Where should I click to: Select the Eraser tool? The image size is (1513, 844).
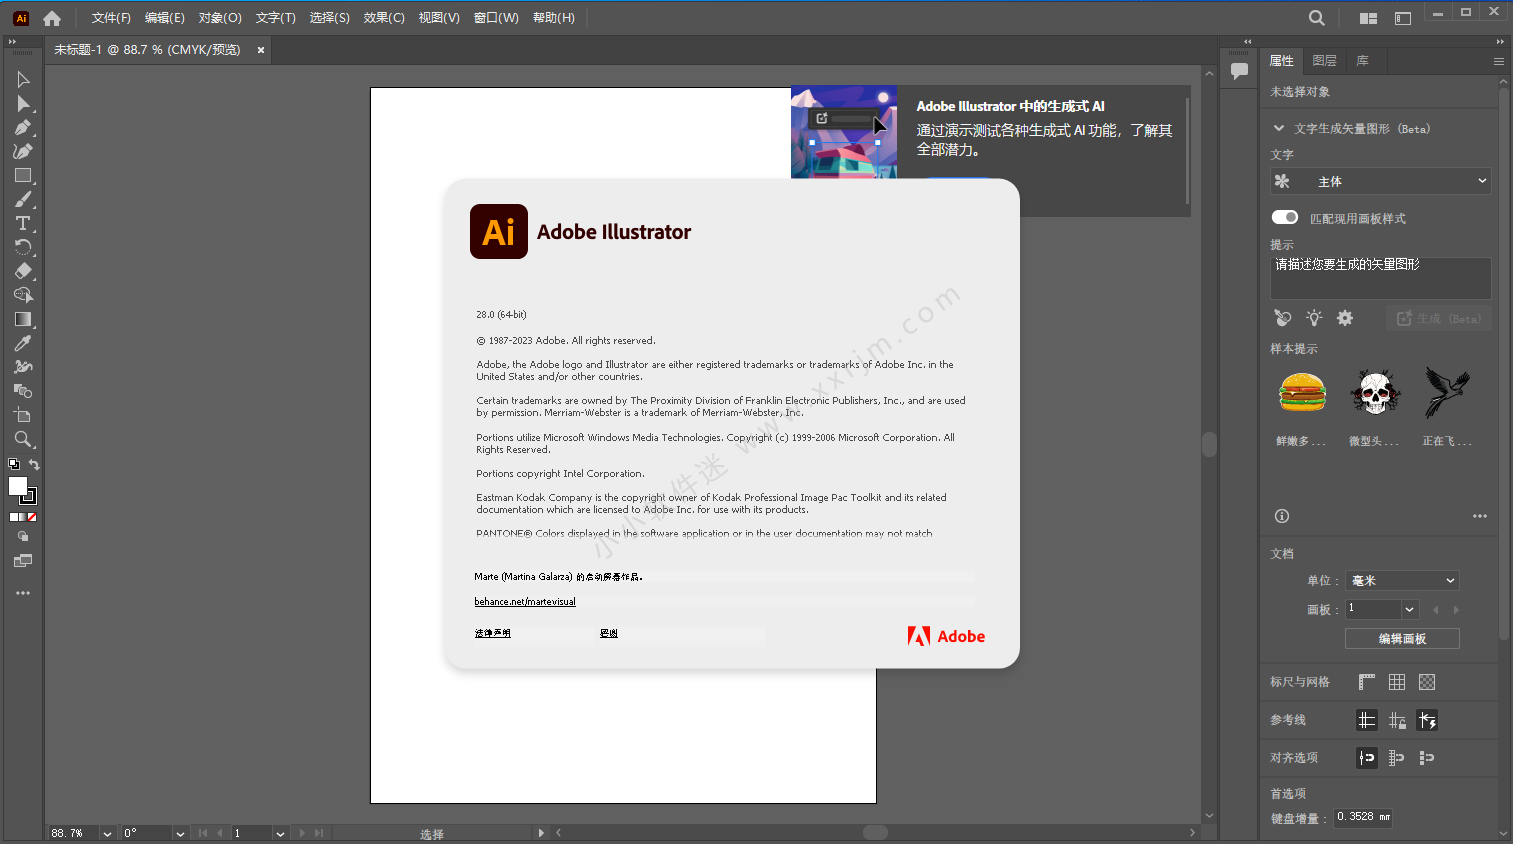pos(23,272)
